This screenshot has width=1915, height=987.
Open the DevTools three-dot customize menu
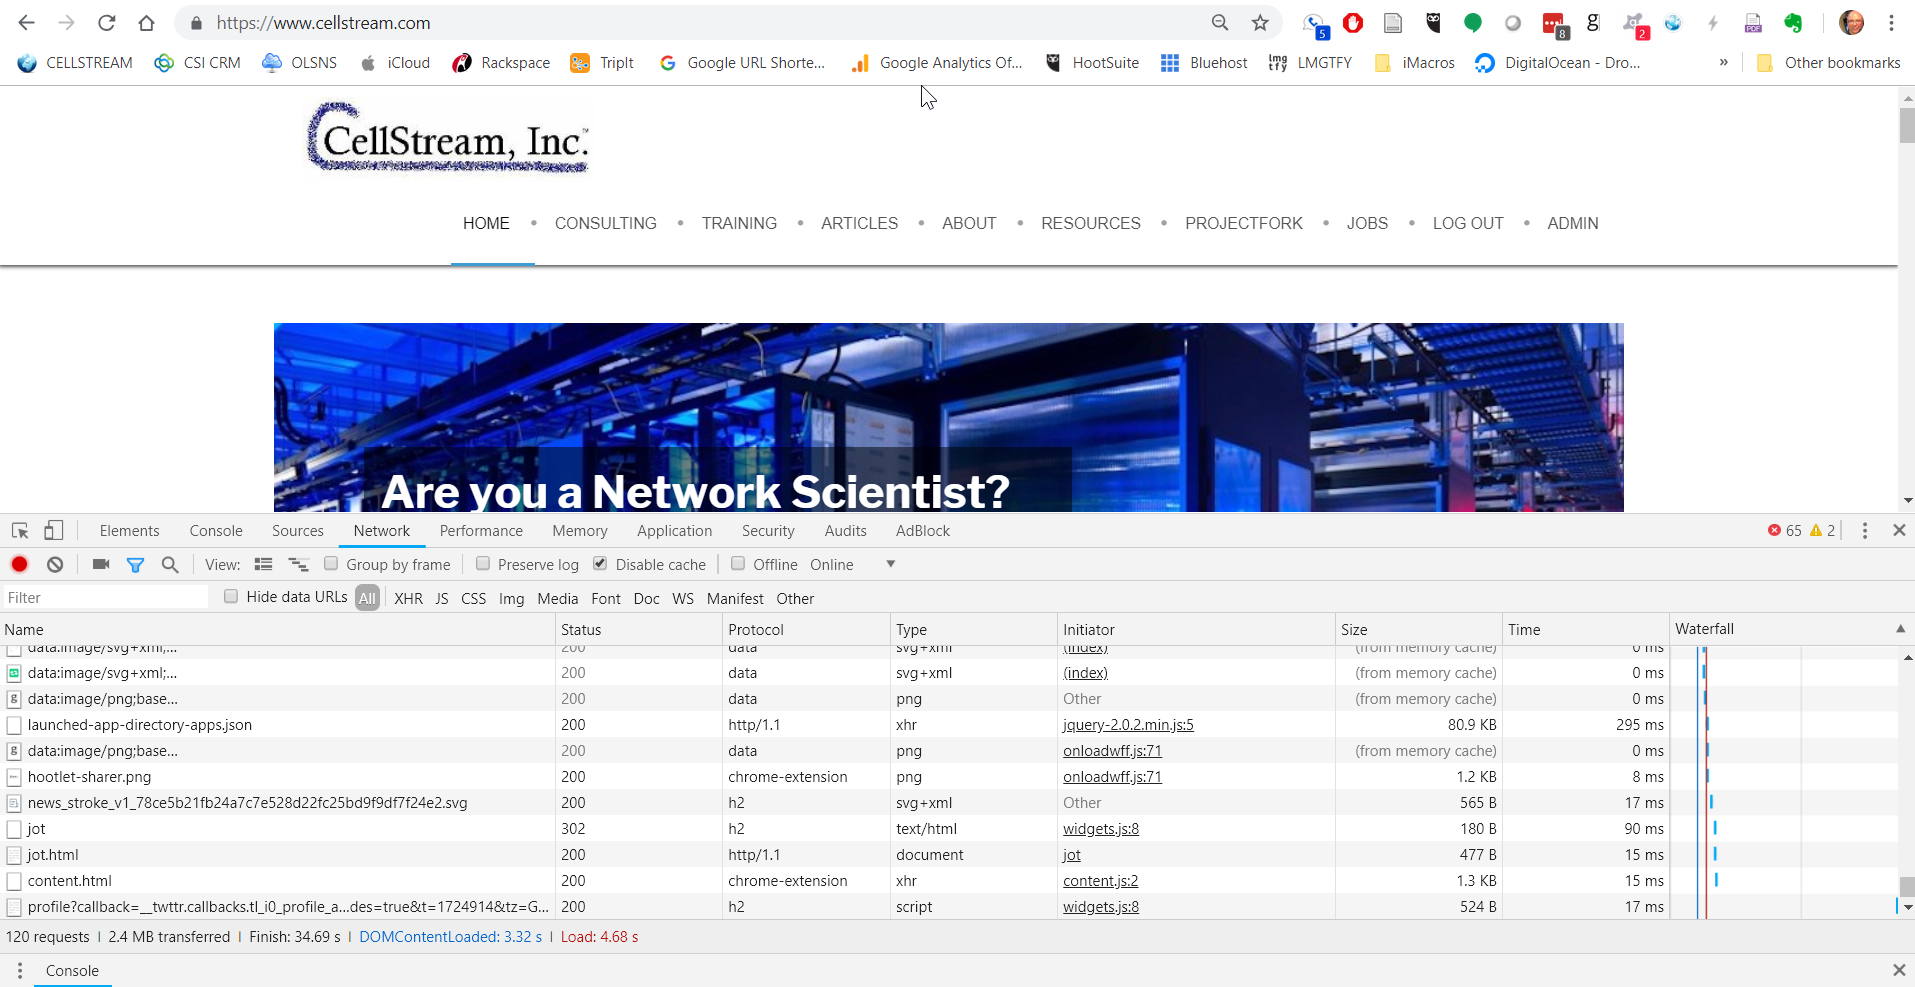tap(1864, 531)
